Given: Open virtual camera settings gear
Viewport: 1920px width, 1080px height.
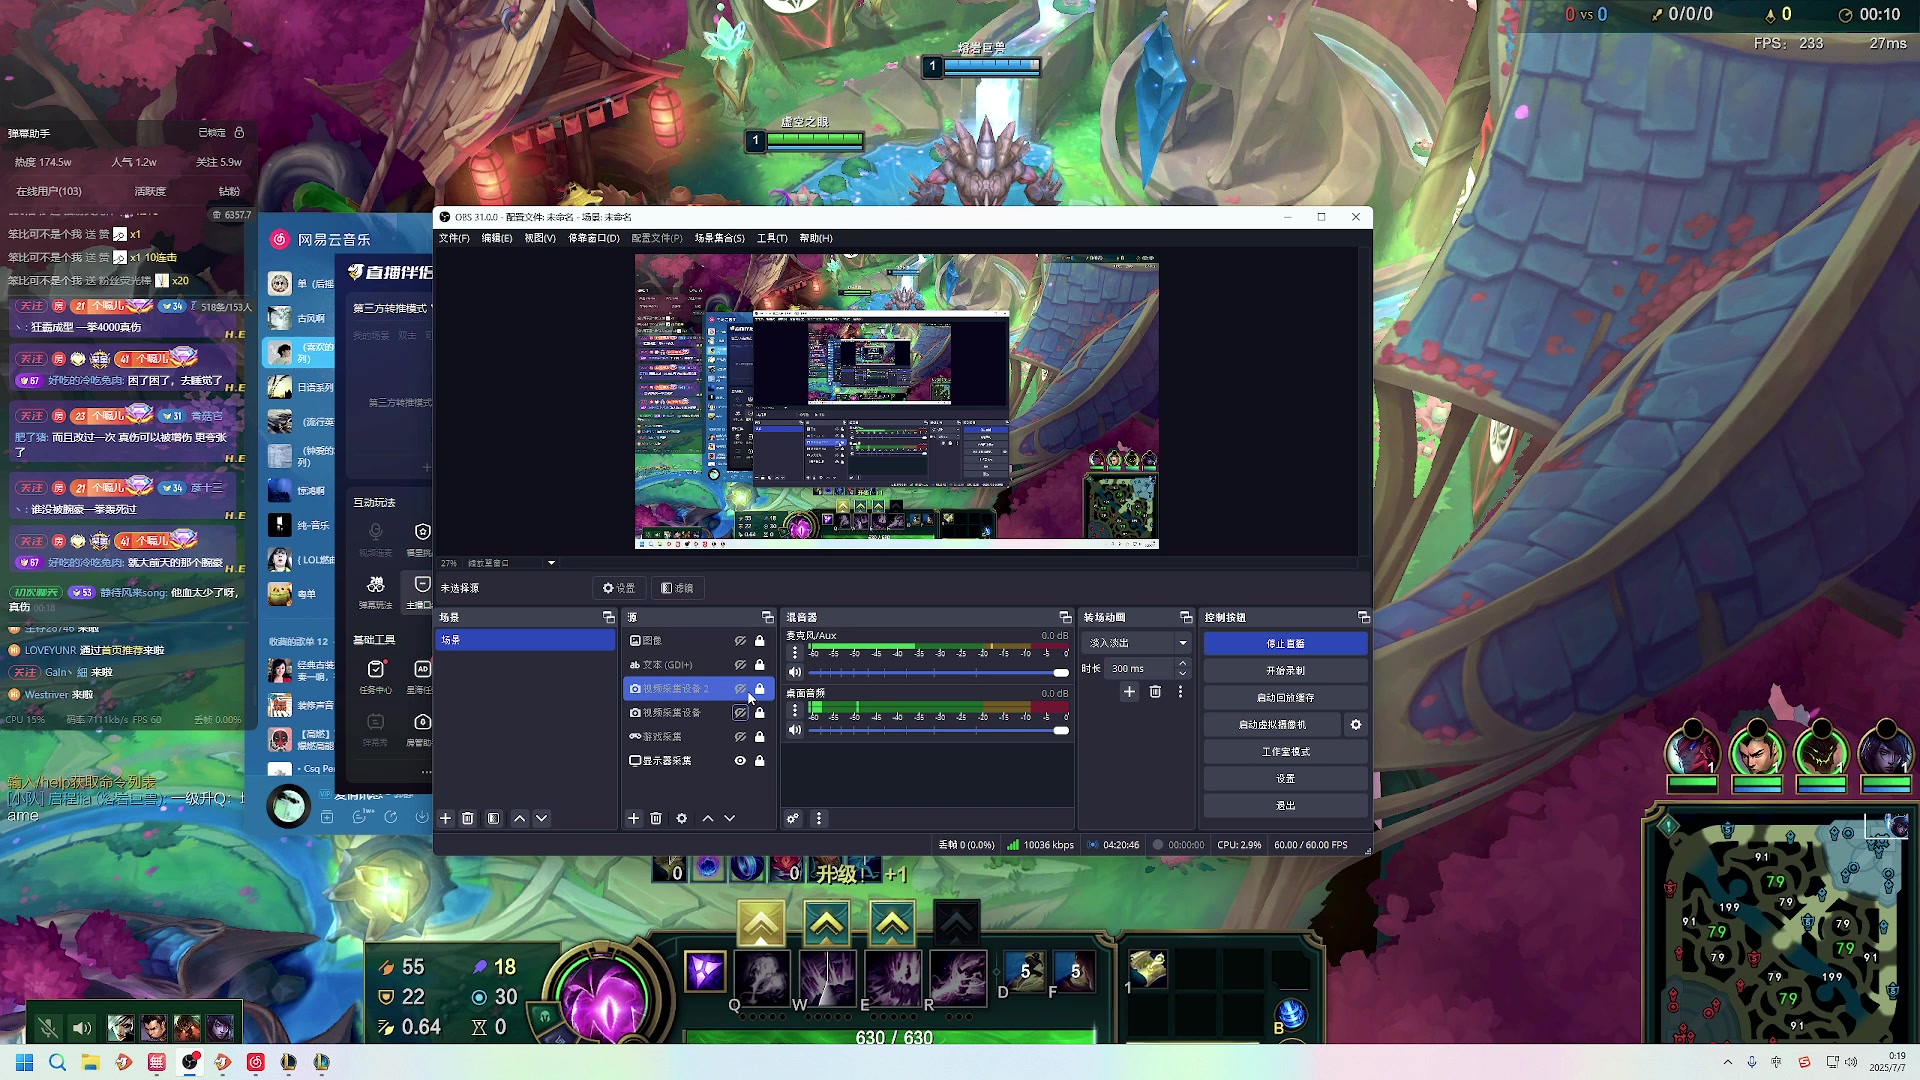Looking at the screenshot, I should tap(1356, 725).
